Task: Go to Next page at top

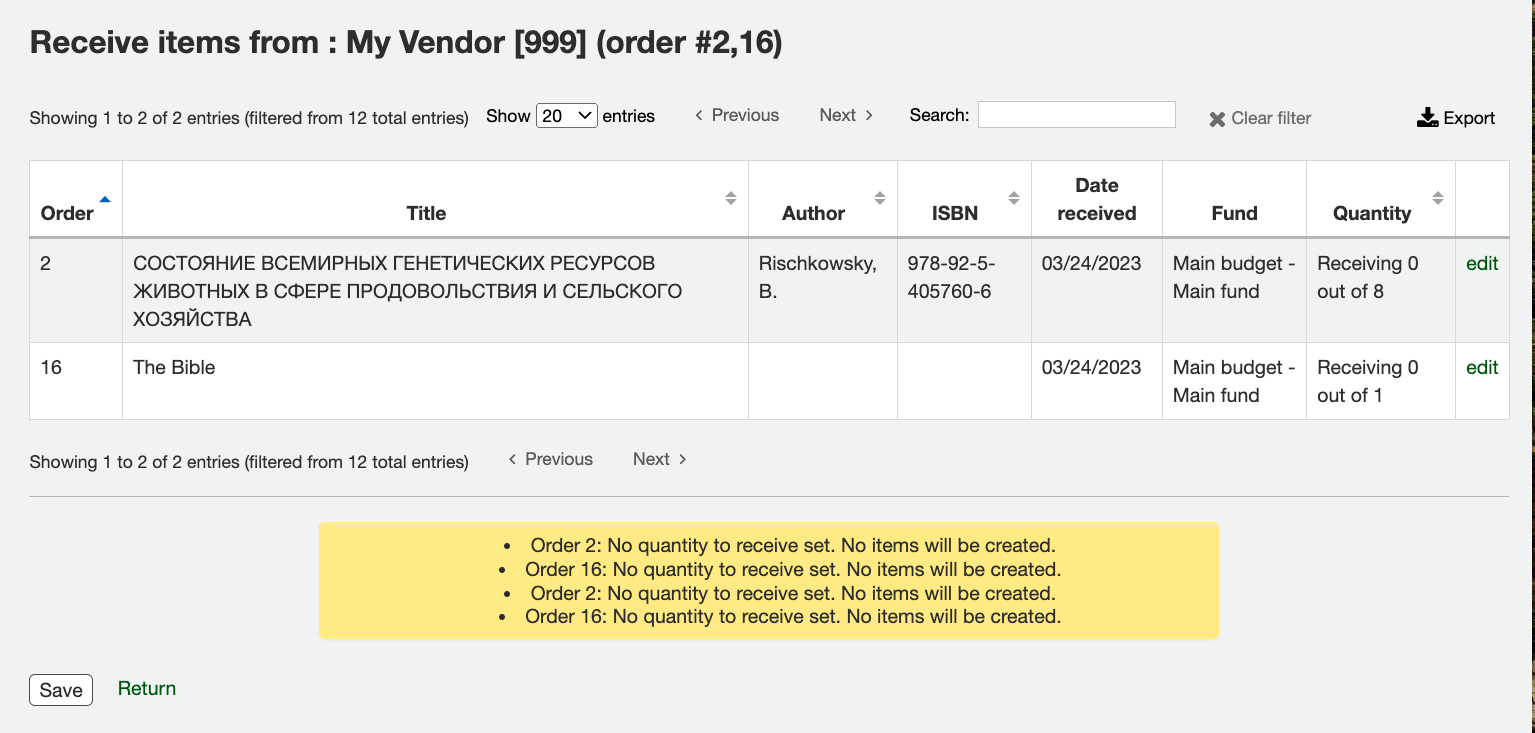Action: 846,115
